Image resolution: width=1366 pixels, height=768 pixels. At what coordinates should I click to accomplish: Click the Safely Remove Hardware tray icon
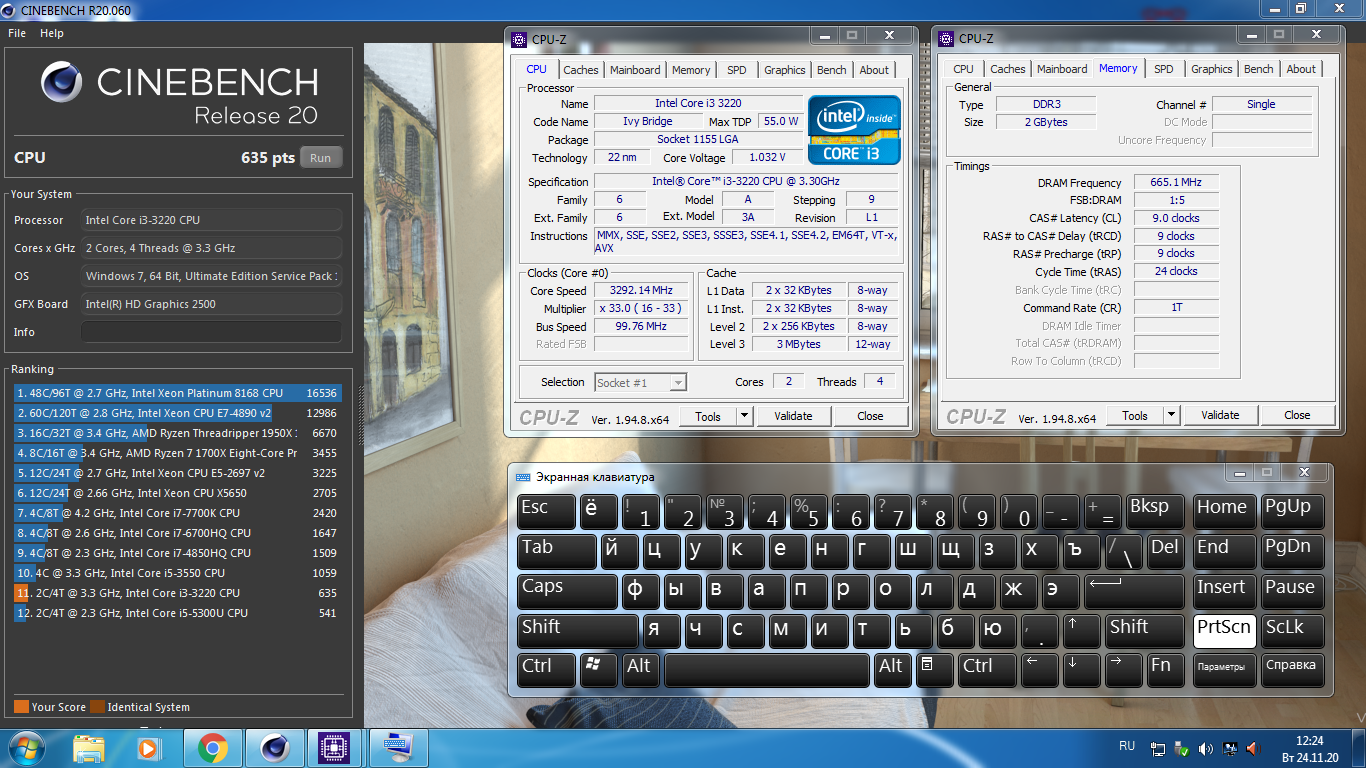click(x=1182, y=747)
